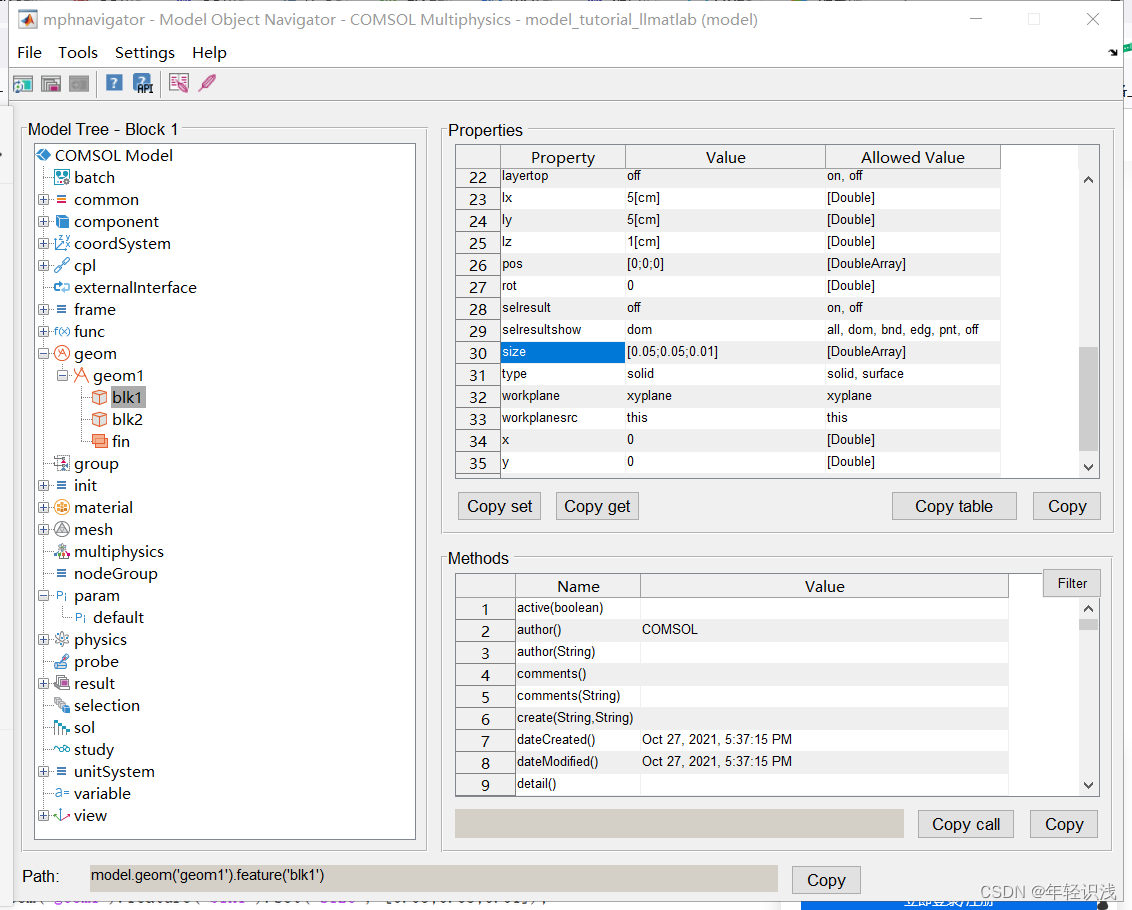This screenshot has height=910, width=1132.
Task: Select the size property row
Action: [x=728, y=352]
